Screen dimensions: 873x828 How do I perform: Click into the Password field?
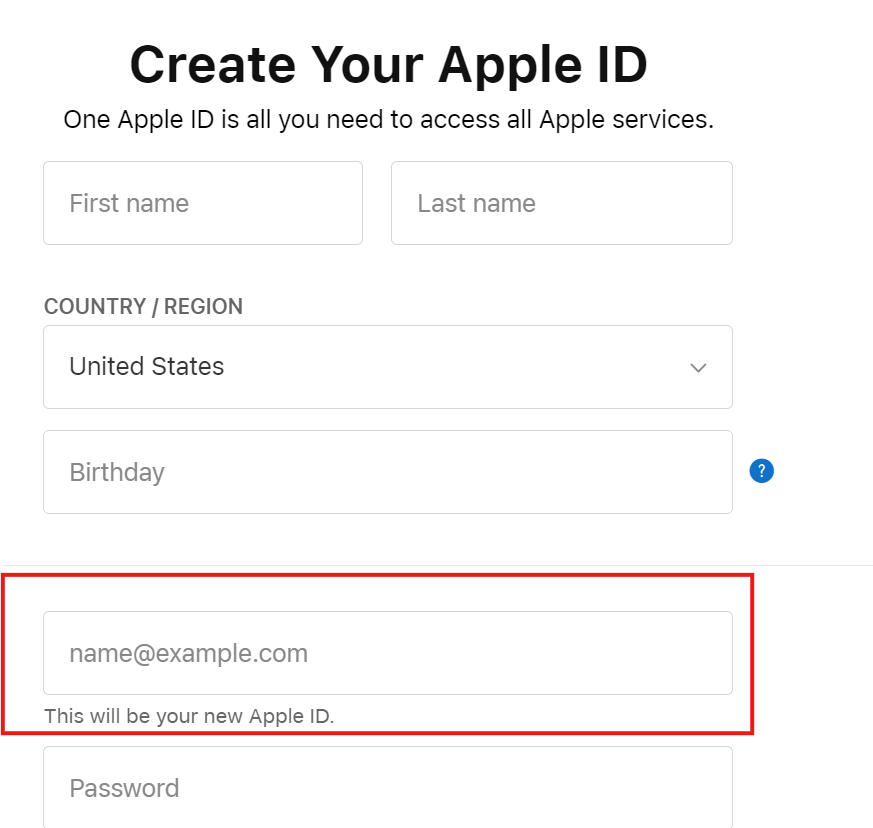click(x=388, y=787)
